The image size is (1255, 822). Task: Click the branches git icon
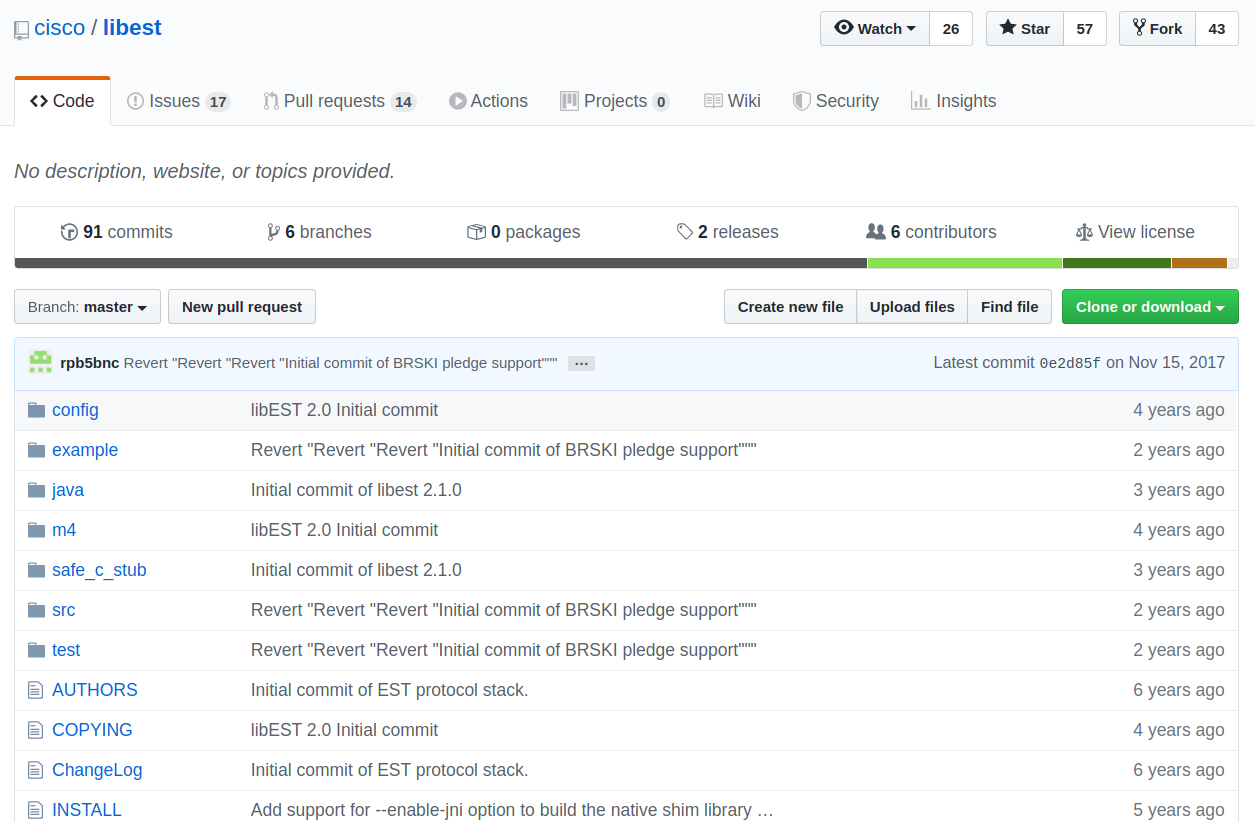[273, 232]
